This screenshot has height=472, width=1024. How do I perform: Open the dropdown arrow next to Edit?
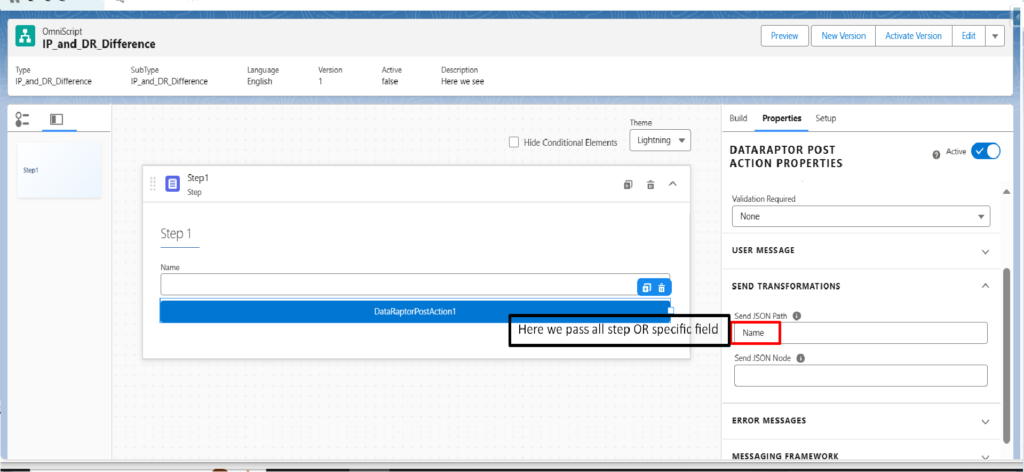[995, 36]
